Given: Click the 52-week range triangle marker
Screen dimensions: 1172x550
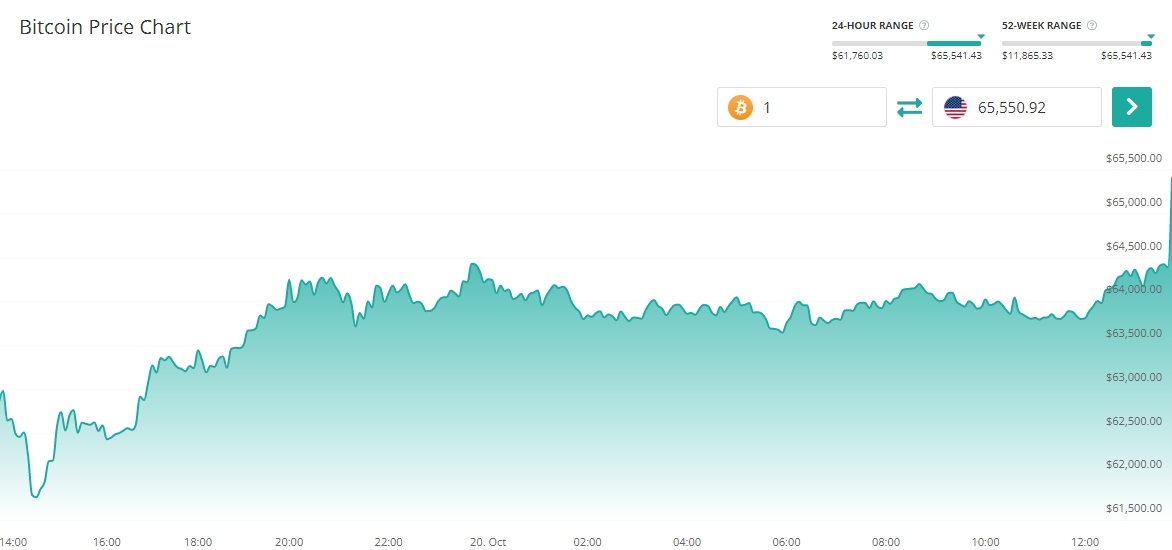Looking at the screenshot, I should pos(1151,36).
